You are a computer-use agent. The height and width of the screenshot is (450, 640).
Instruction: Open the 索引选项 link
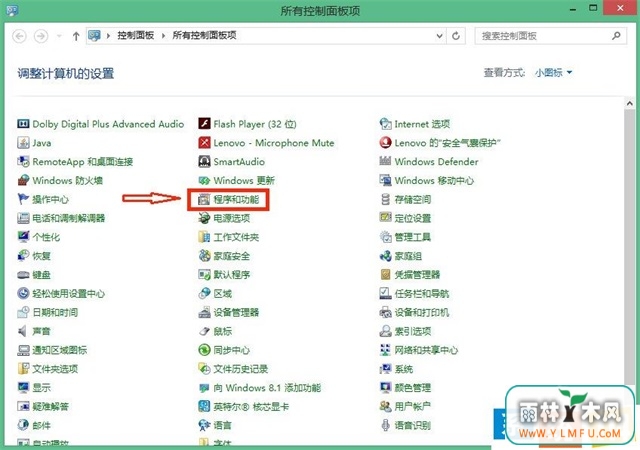point(413,331)
